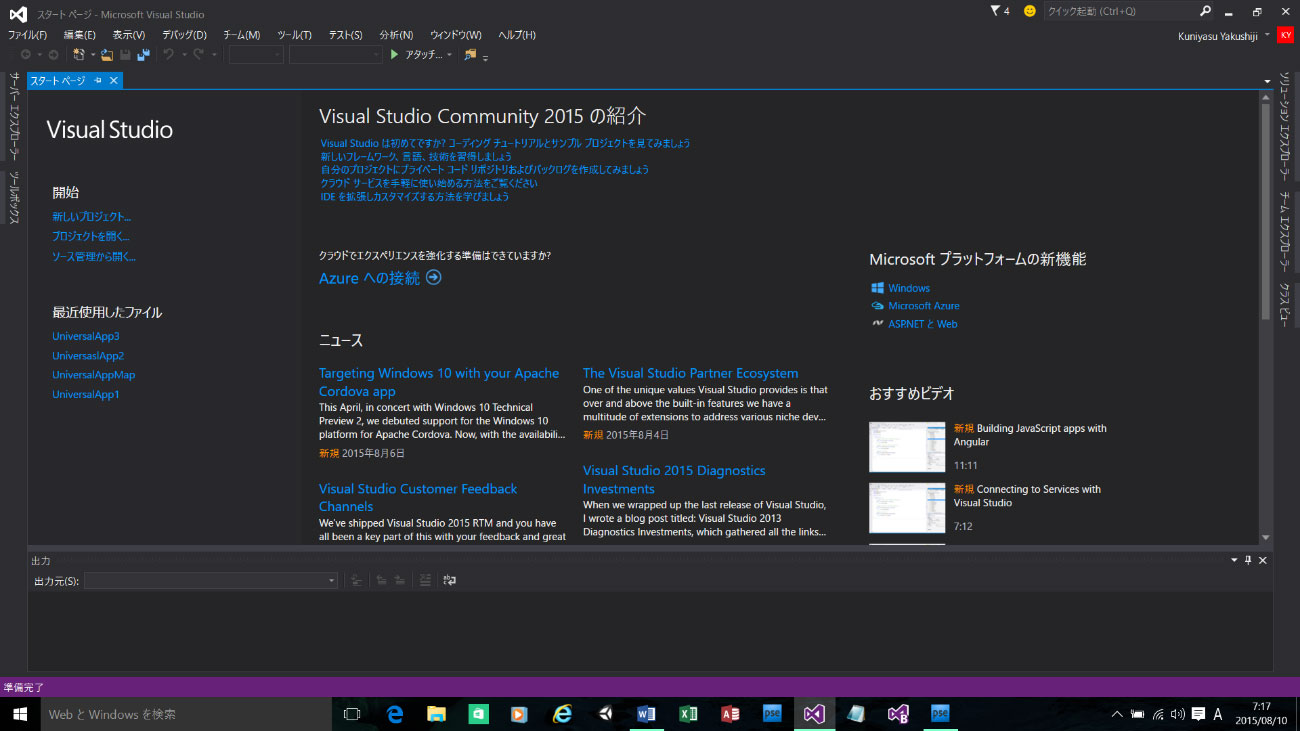Pin the Start Page tab

pyautogui.click(x=98, y=80)
